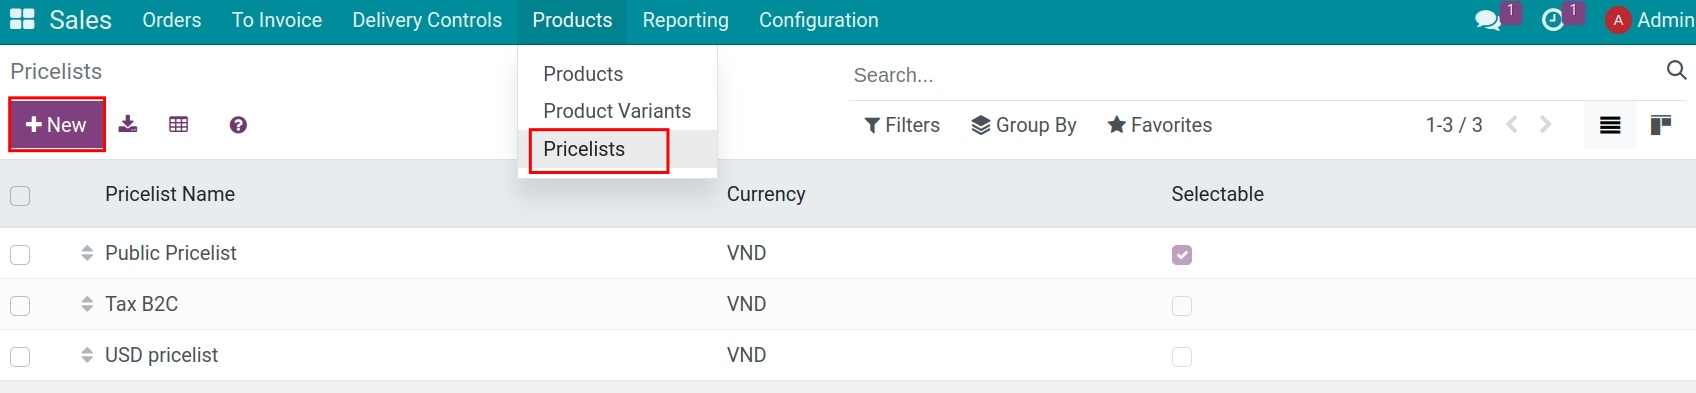Click the purple help question-mark icon
Viewport: 1696px width, 393px height.
(238, 125)
